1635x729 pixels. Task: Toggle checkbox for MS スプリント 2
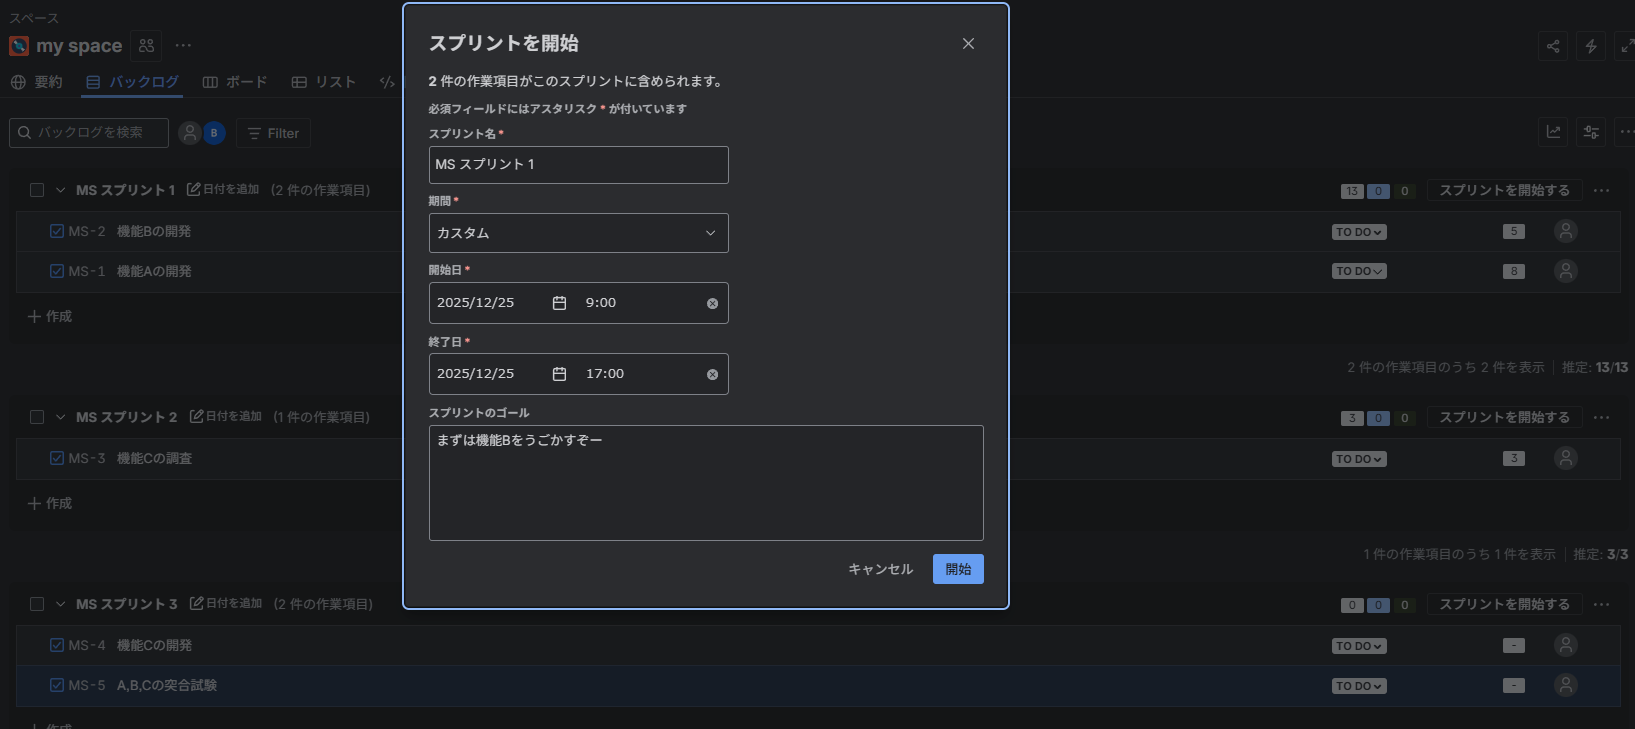(x=37, y=417)
